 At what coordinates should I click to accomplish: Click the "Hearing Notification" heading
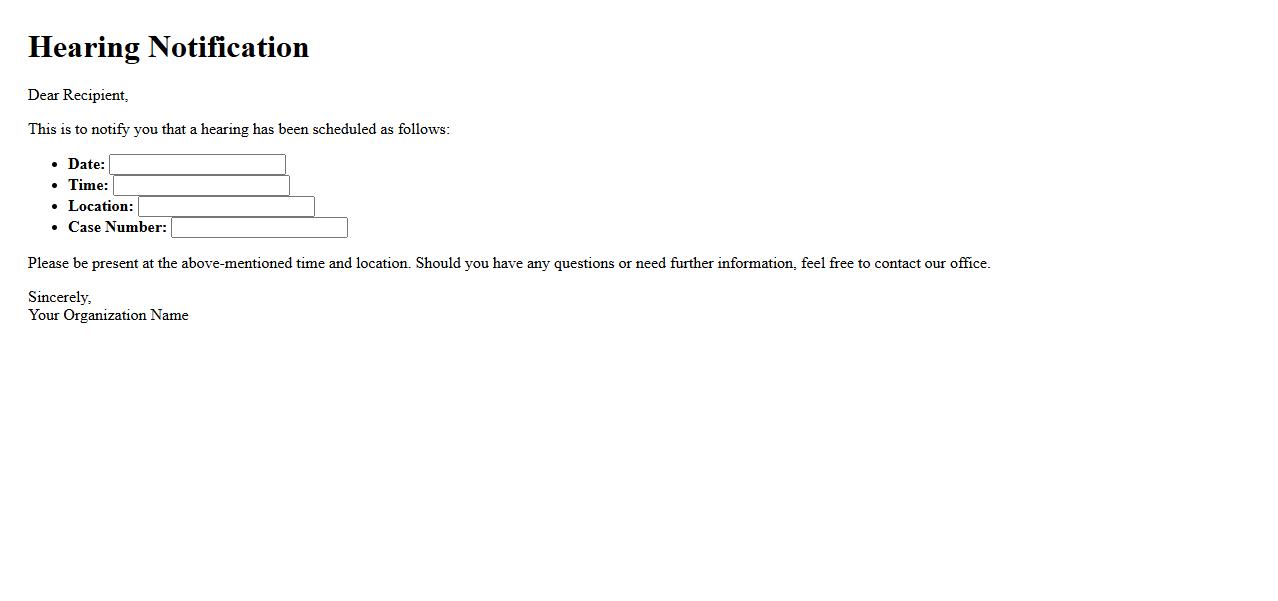point(168,47)
